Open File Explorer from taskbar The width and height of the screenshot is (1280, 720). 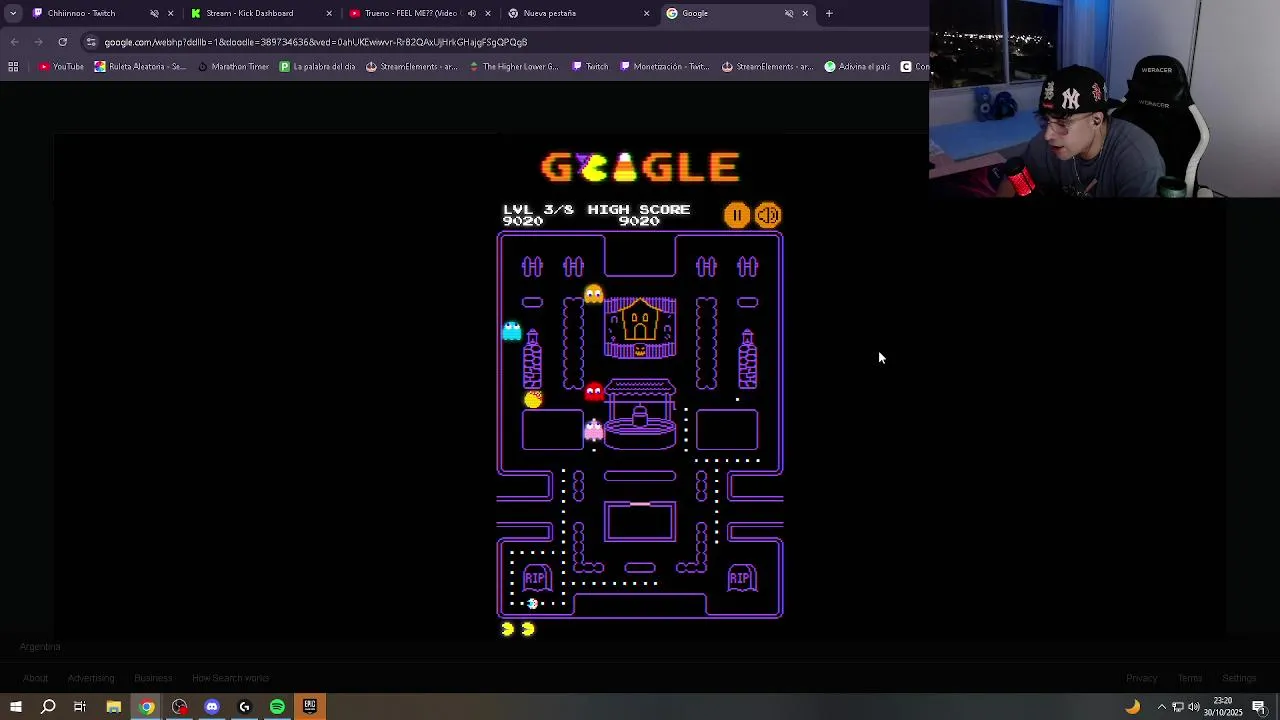point(113,707)
